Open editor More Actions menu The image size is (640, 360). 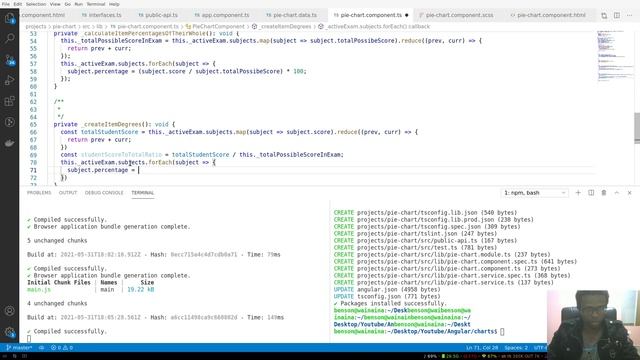[629, 15]
